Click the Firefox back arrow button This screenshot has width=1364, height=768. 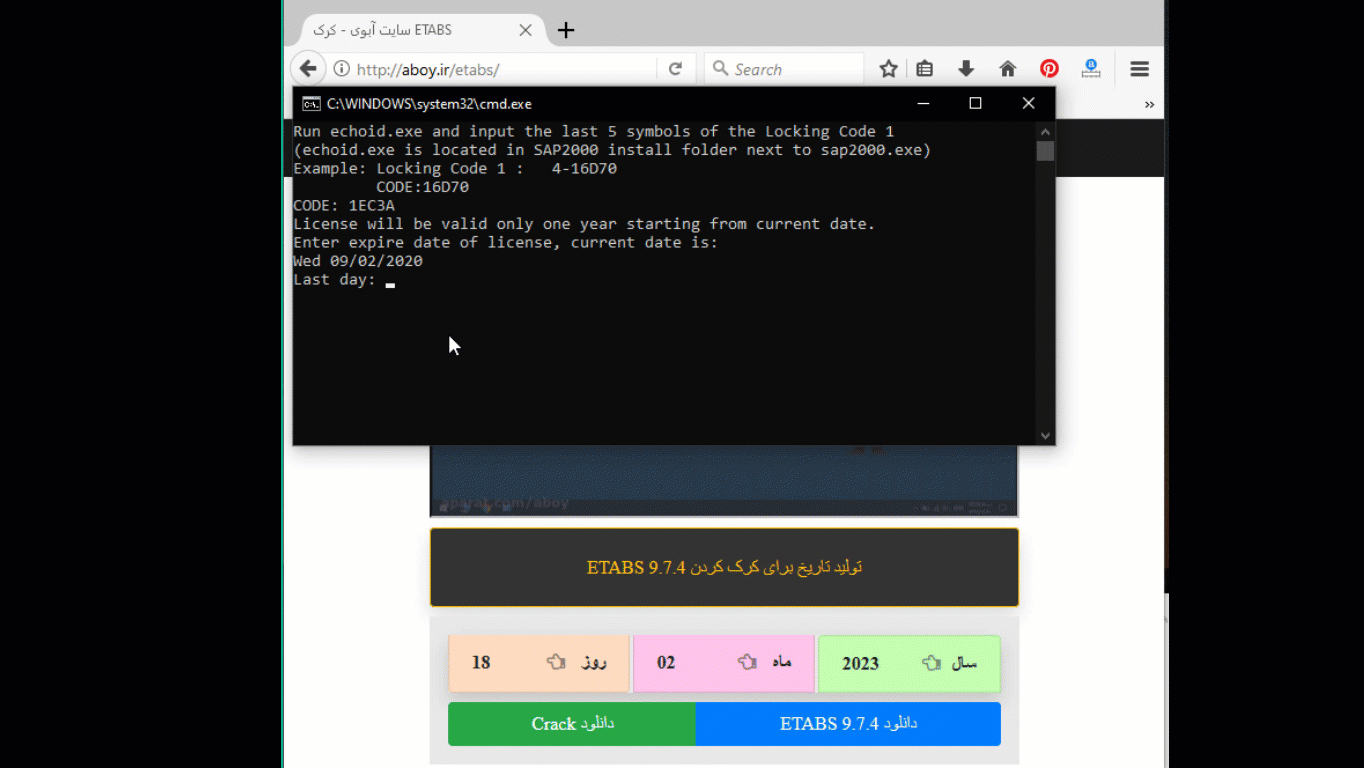tap(308, 69)
